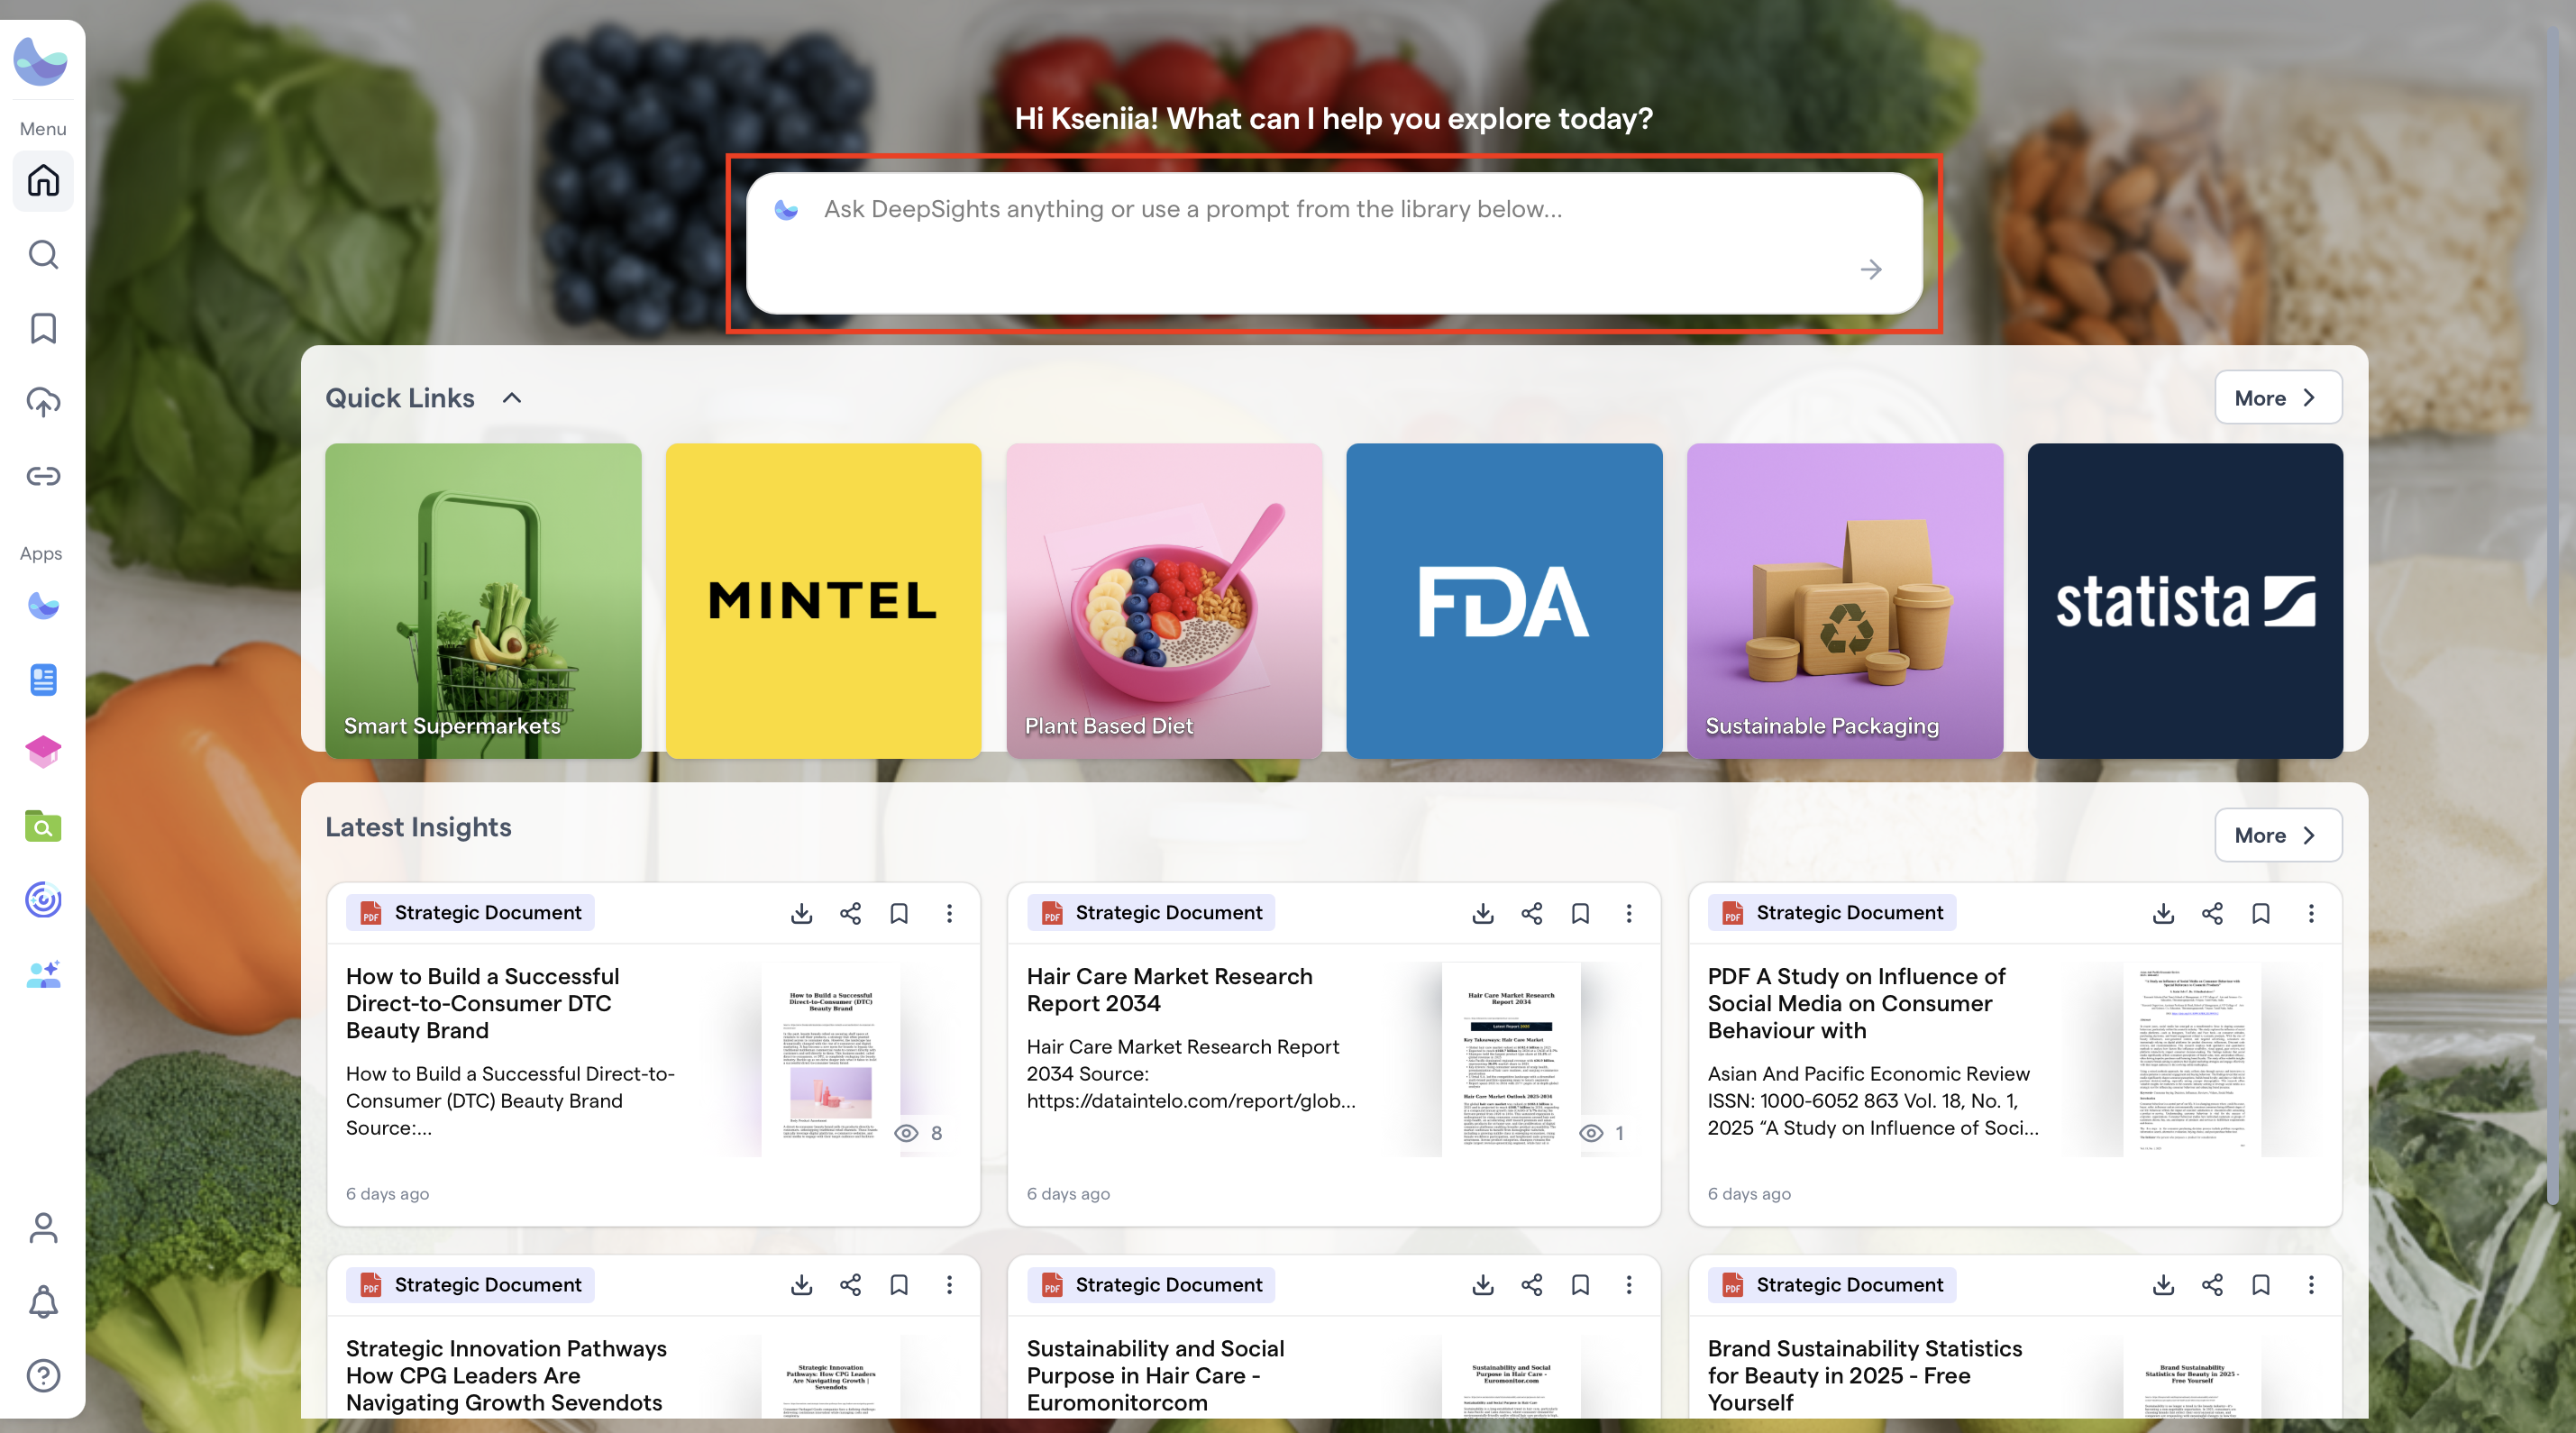Open more options for DTC Beauty Brand card
Screen dimensions: 2576x1433
pyautogui.click(x=949, y=913)
